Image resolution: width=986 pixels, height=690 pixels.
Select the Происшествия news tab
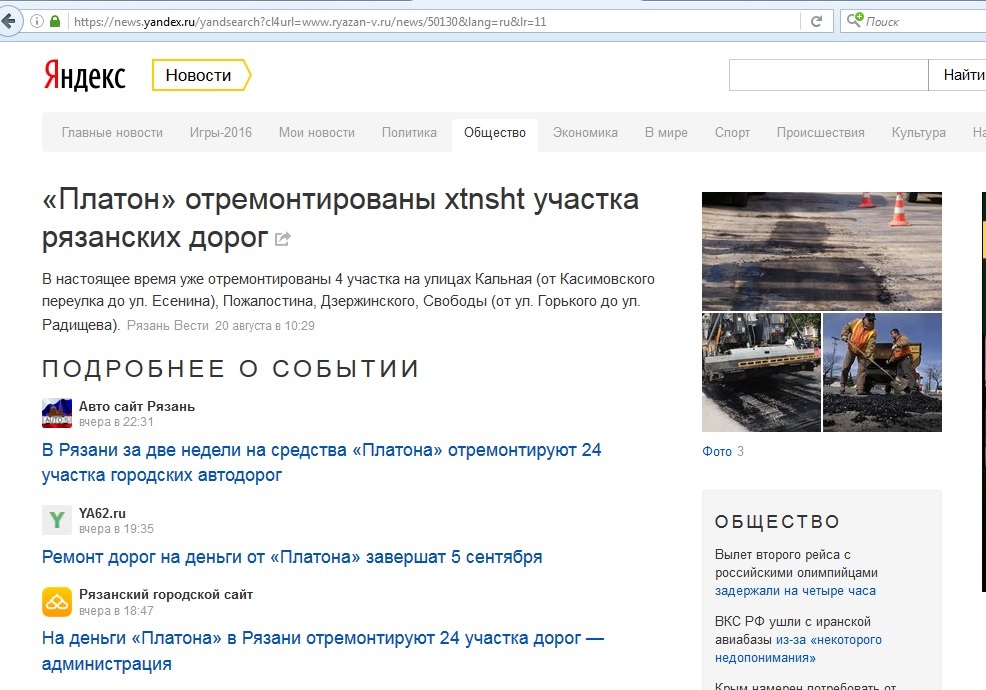(x=820, y=133)
